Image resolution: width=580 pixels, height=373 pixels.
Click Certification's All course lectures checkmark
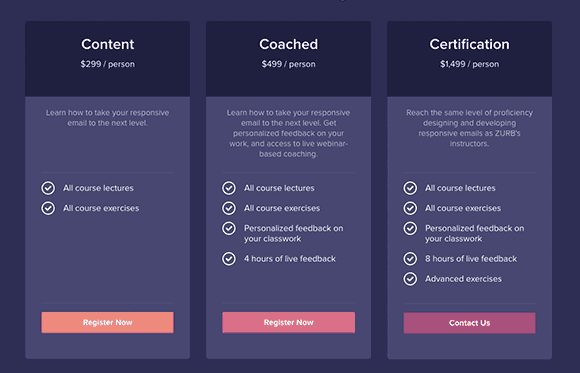click(410, 188)
